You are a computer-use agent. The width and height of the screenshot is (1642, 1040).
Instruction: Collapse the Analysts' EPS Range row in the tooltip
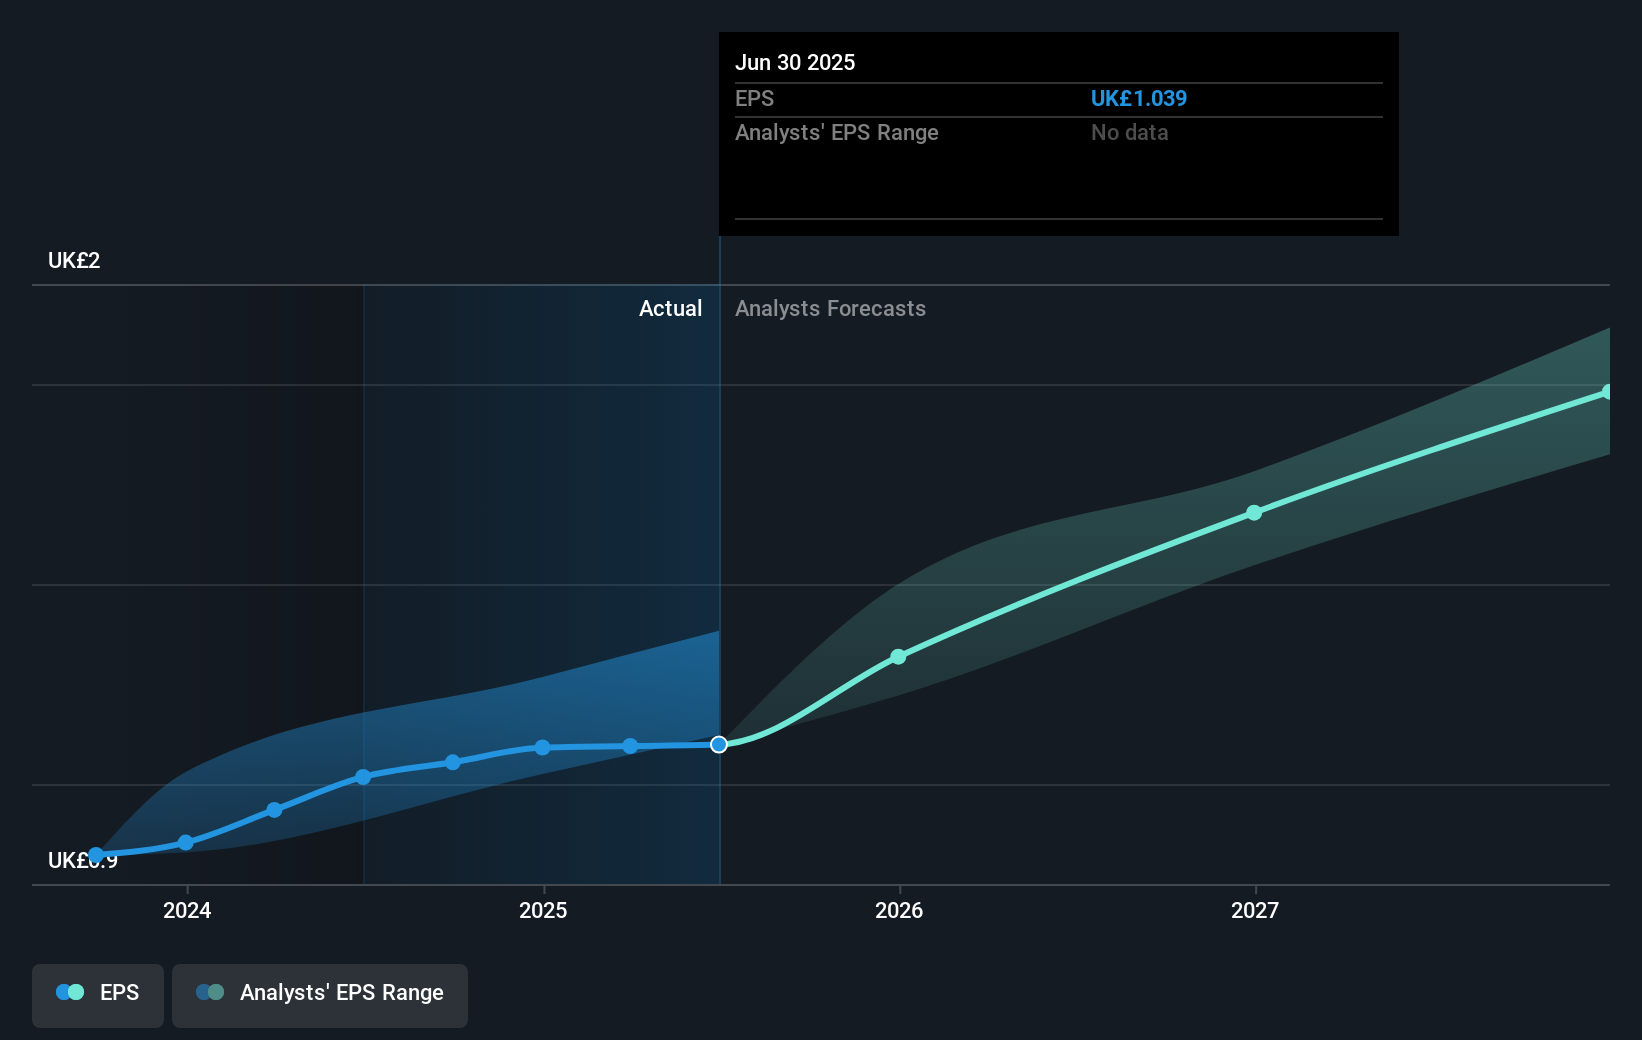pyautogui.click(x=837, y=132)
